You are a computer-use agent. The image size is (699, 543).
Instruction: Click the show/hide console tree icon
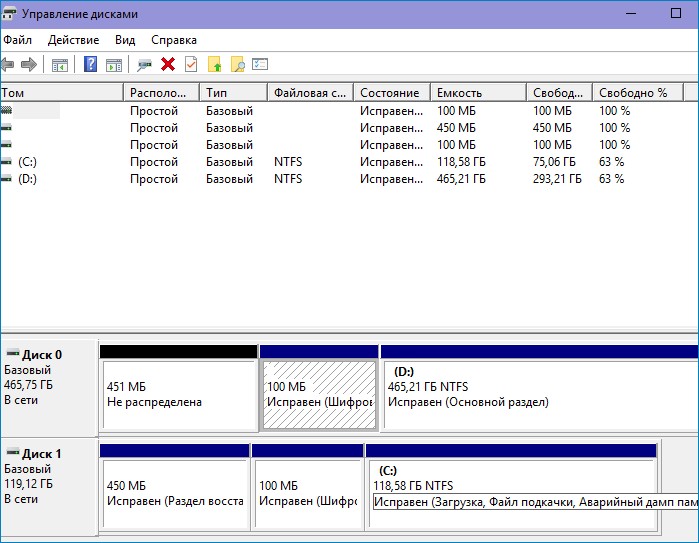tap(60, 65)
